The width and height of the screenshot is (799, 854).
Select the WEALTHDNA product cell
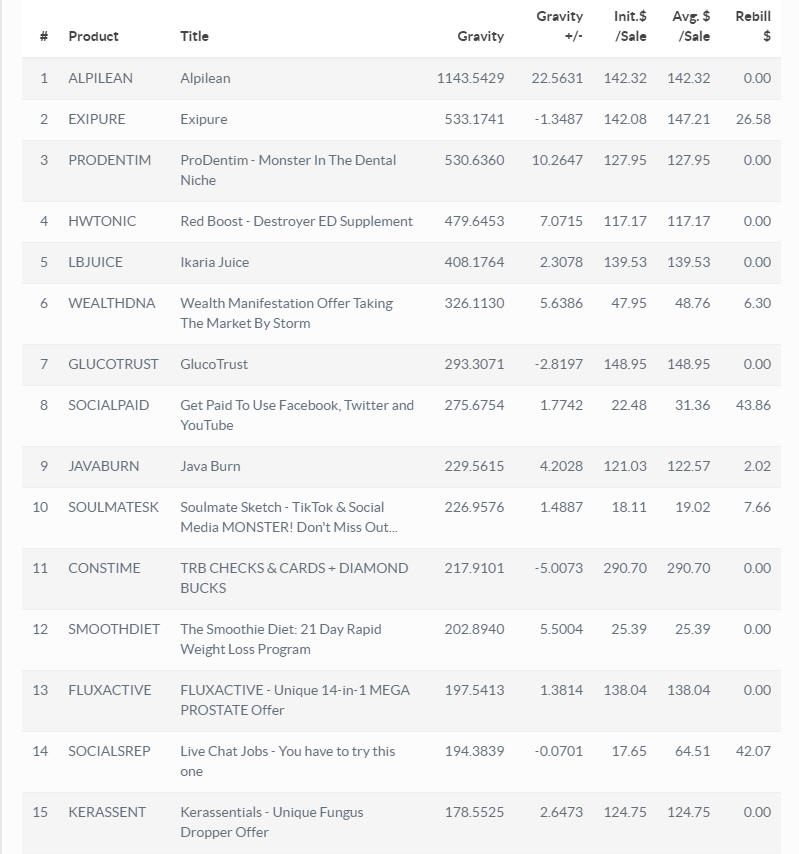coord(112,303)
